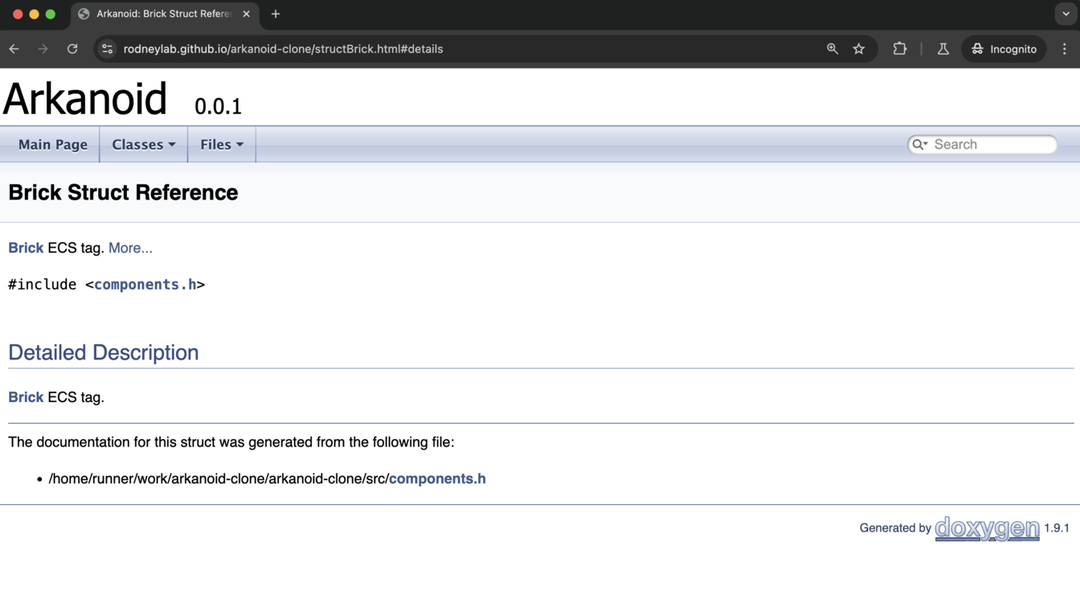Expand the Classes dropdown menu
The image size is (1080, 608).
click(x=143, y=145)
